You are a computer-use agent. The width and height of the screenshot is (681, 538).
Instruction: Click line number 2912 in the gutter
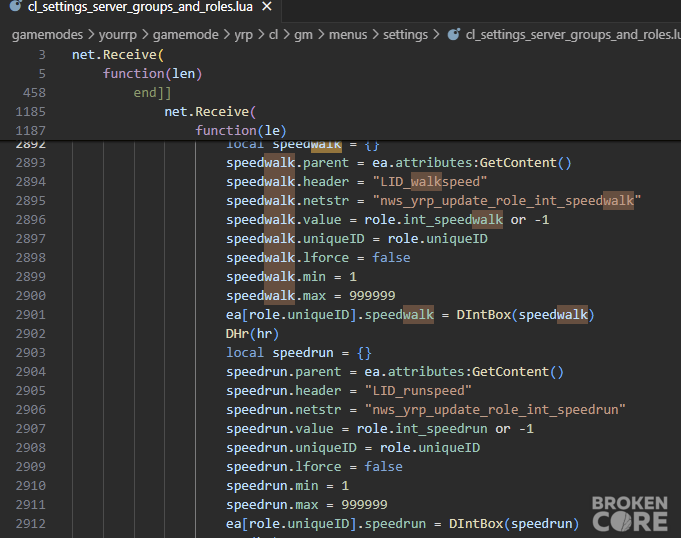click(31, 524)
